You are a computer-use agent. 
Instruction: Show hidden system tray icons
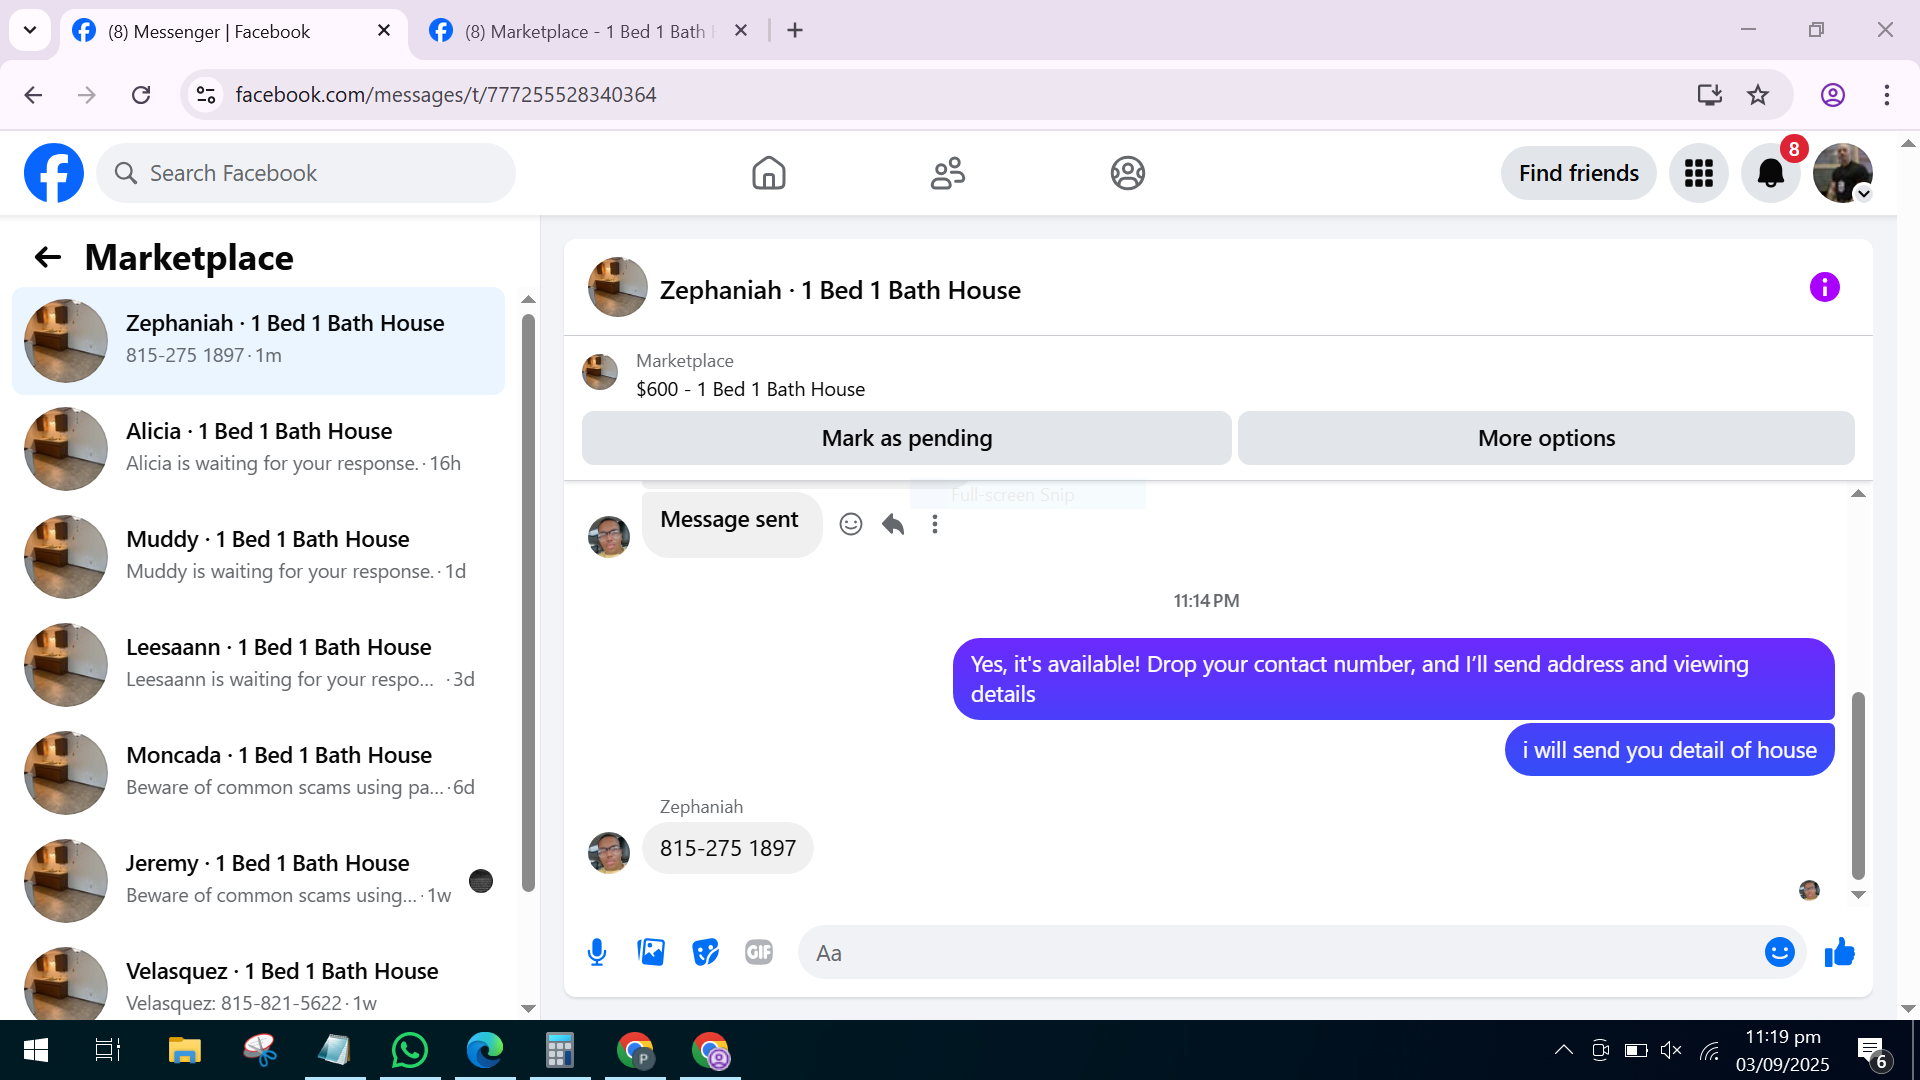(1563, 1050)
